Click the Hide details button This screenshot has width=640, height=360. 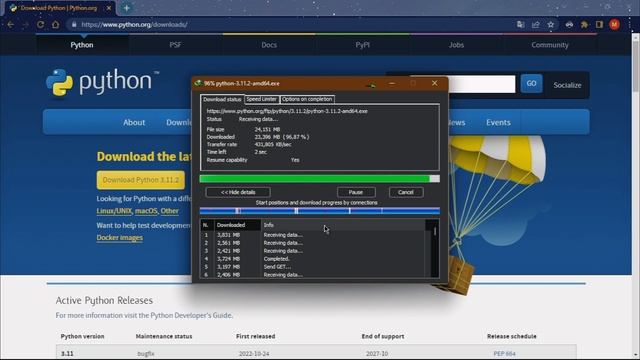238,192
